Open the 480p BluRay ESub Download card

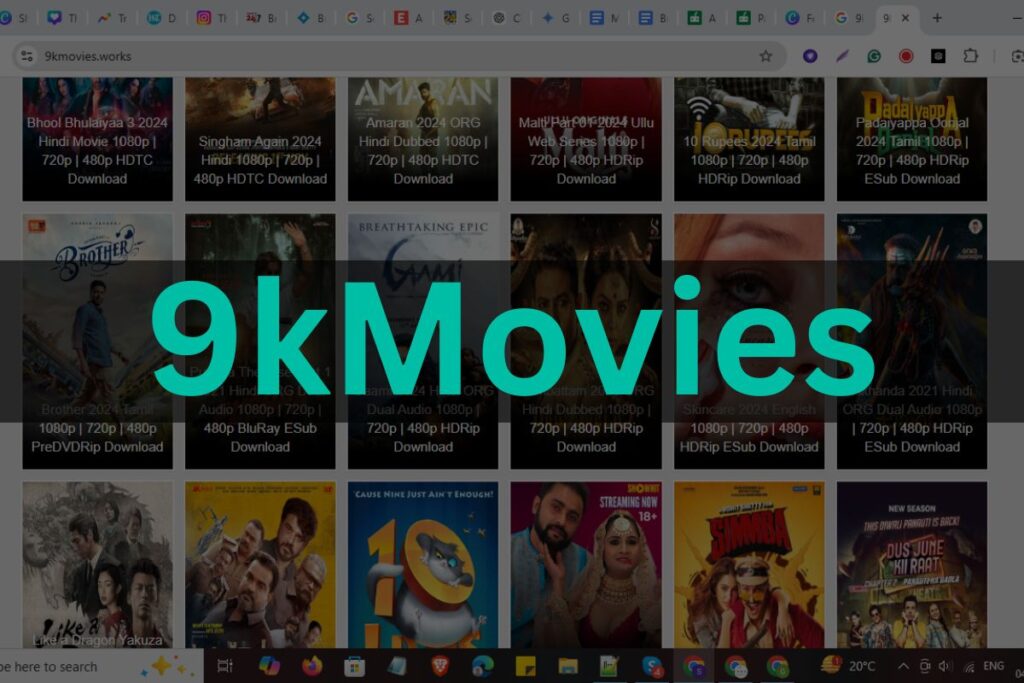pos(260,341)
